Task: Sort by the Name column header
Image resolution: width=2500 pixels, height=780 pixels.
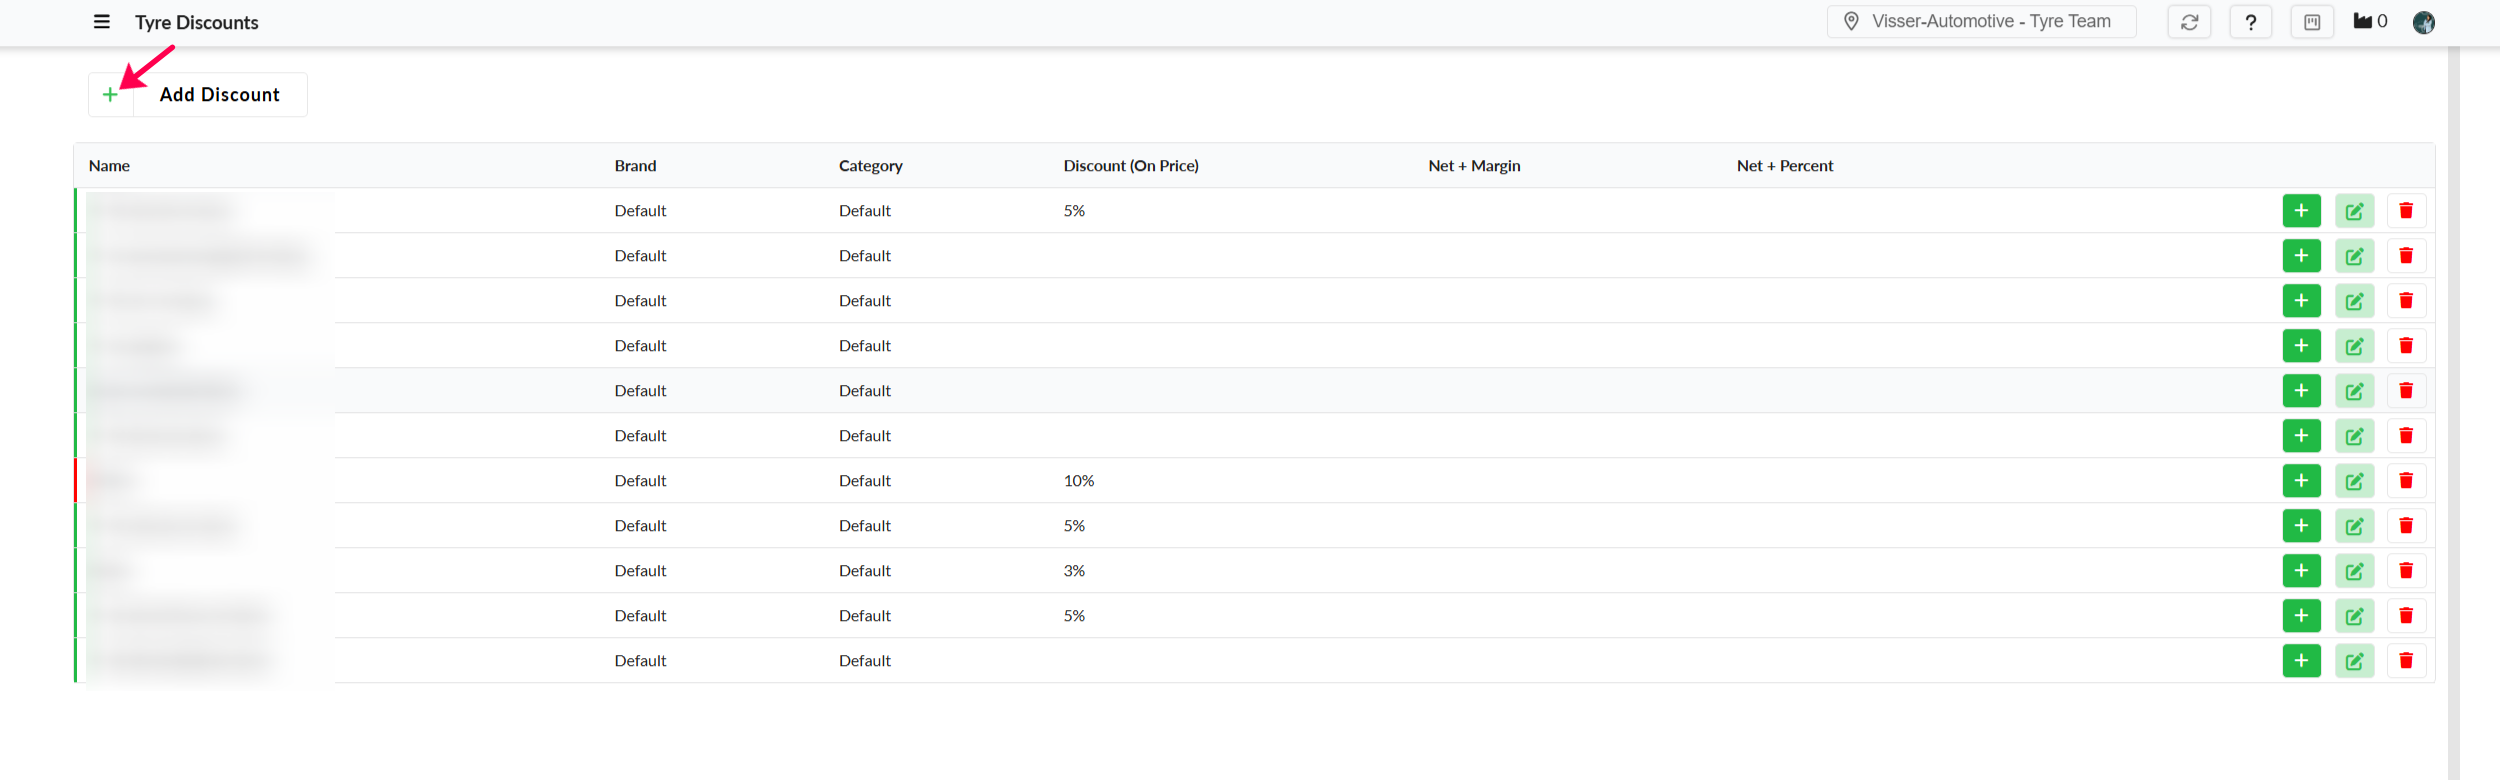Action: pyautogui.click(x=109, y=166)
